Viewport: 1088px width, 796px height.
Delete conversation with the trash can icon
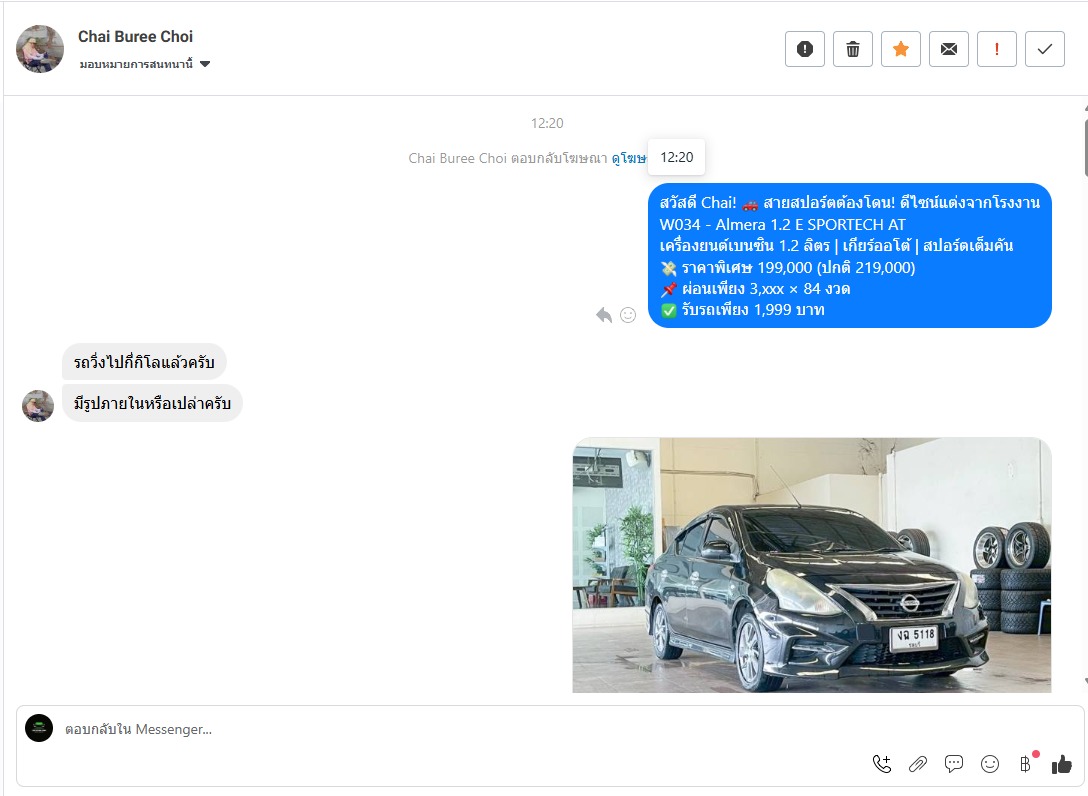tap(853, 49)
